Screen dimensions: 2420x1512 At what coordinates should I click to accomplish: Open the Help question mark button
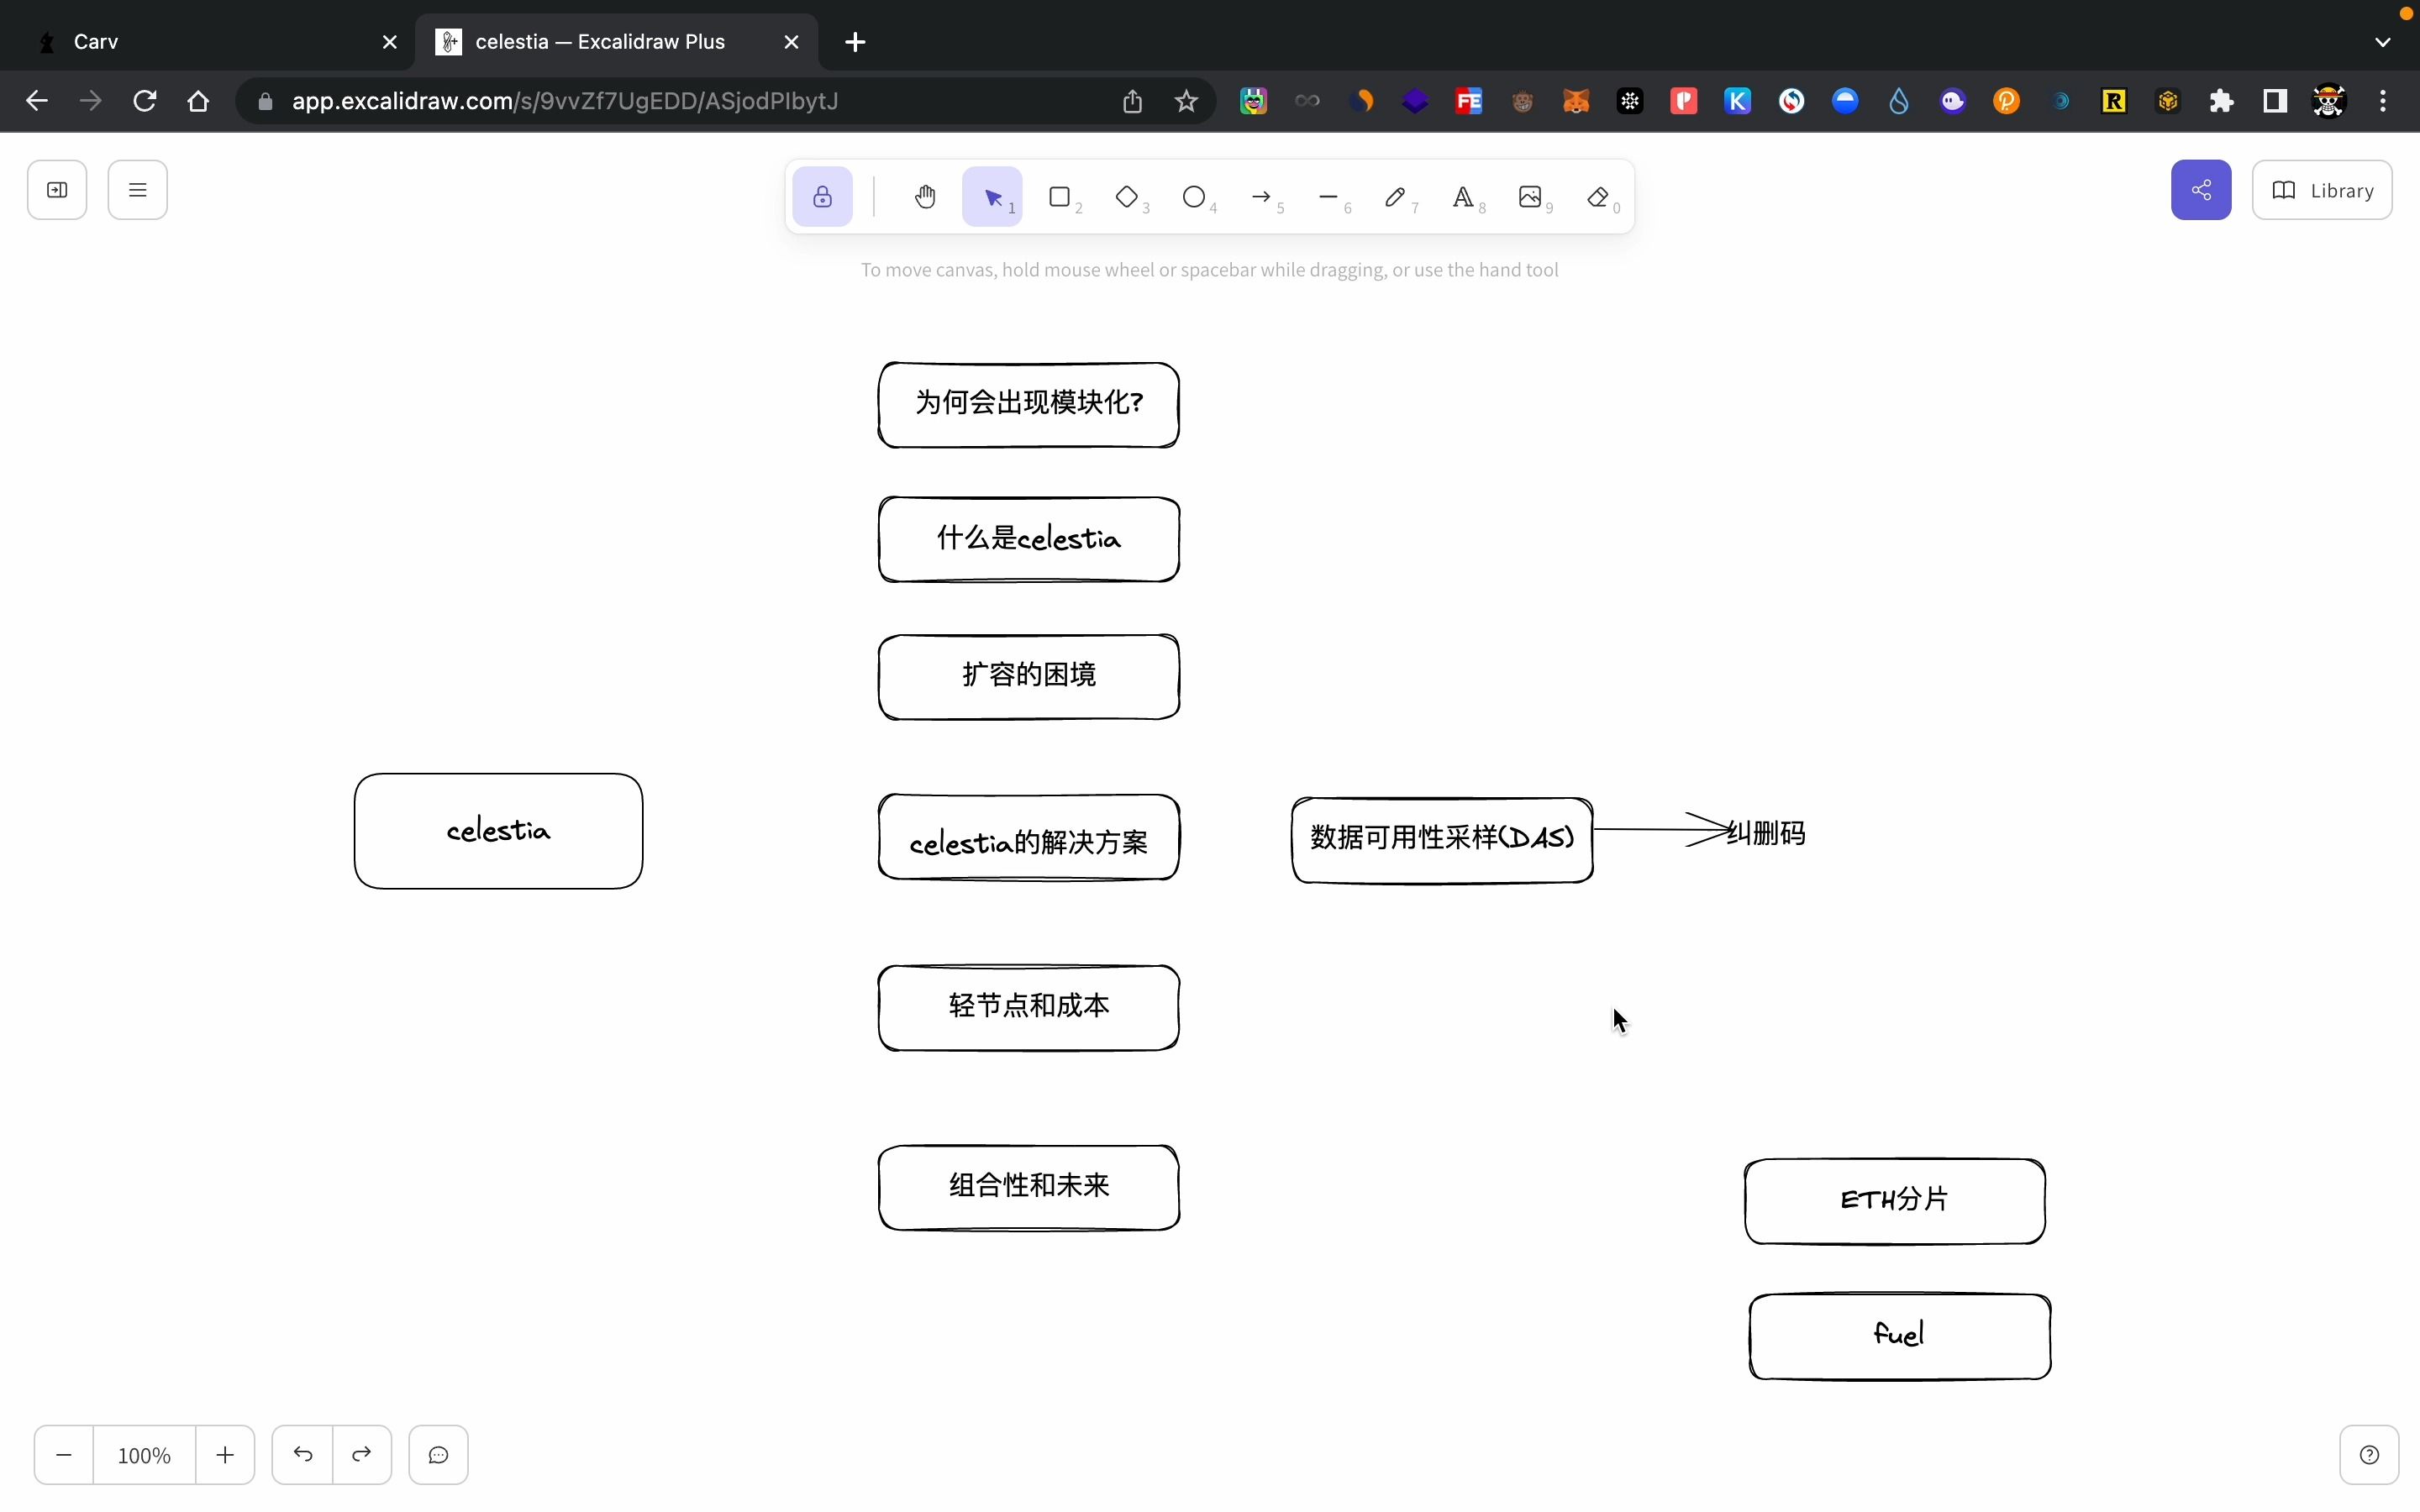pos(2369,1455)
